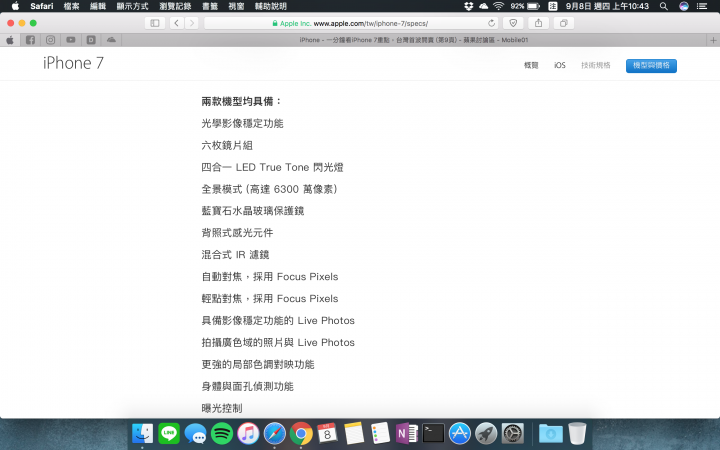Toggle the Safari sidebar button
Viewport: 720px width, 450px height.
point(155,23)
